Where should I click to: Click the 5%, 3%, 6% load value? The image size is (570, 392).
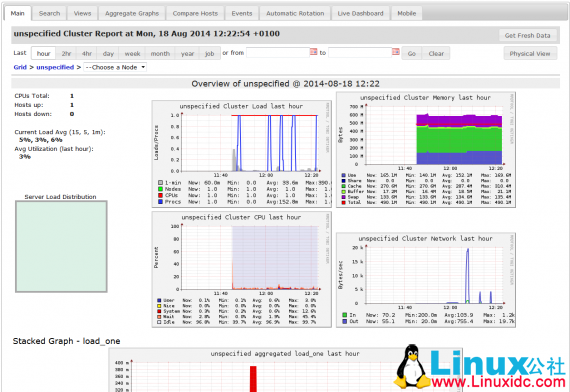(41, 140)
